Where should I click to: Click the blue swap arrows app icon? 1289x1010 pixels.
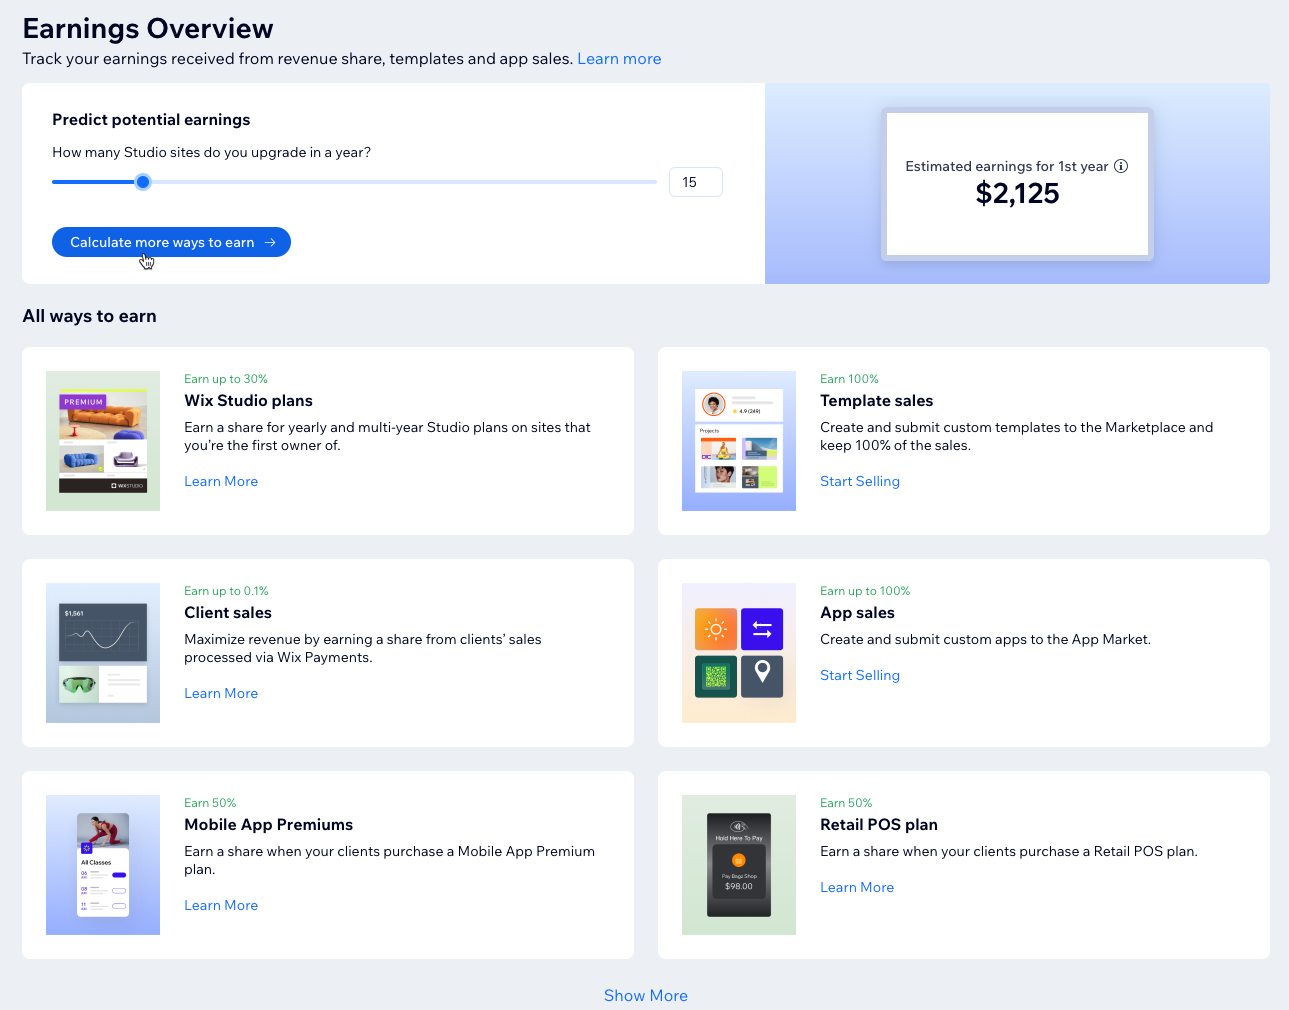[762, 629]
